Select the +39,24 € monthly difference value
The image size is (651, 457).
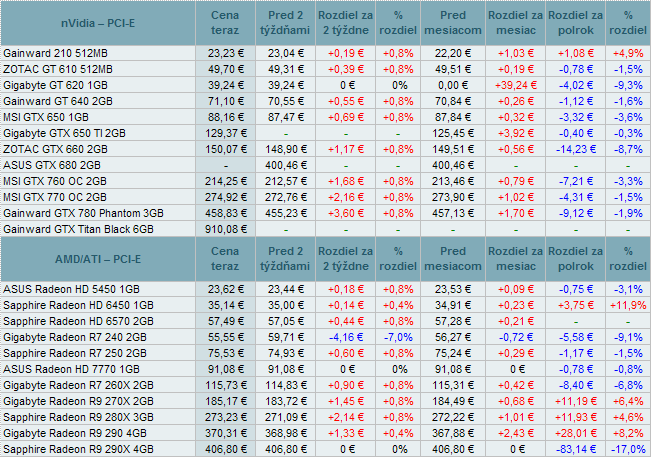tap(516, 86)
